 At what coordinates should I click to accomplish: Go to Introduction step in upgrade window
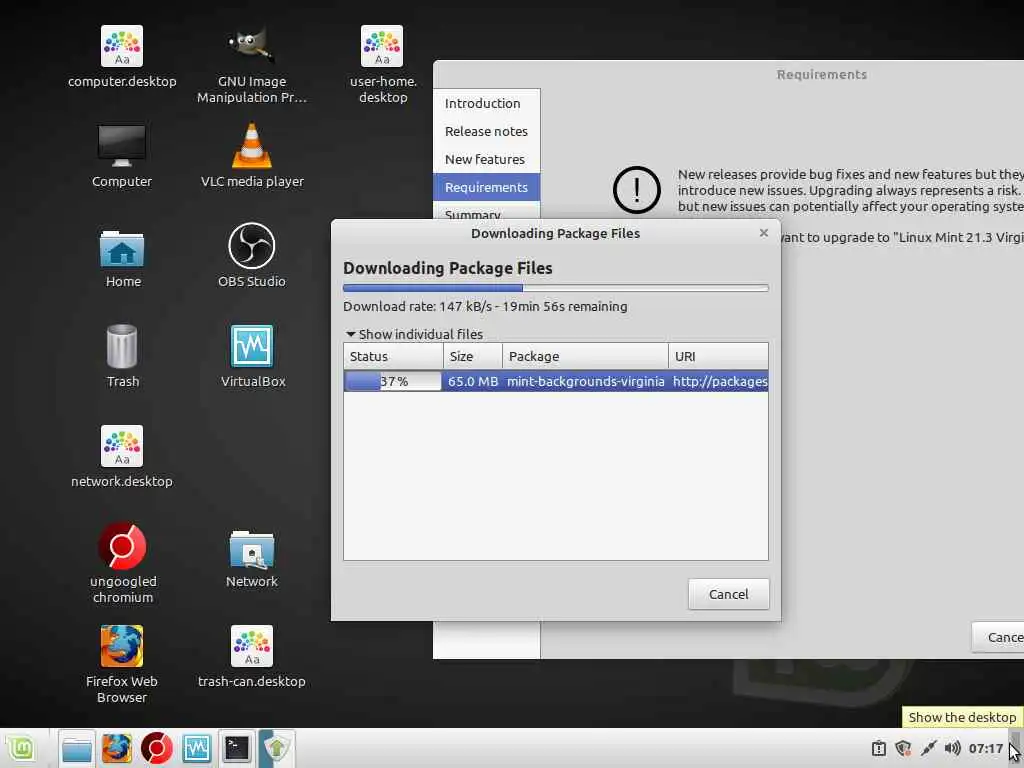point(487,103)
